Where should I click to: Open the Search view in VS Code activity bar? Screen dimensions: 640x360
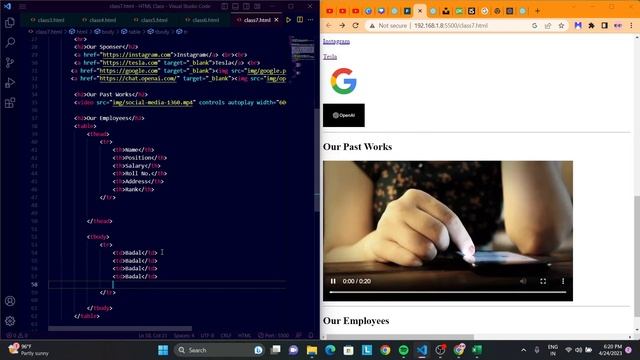10,42
